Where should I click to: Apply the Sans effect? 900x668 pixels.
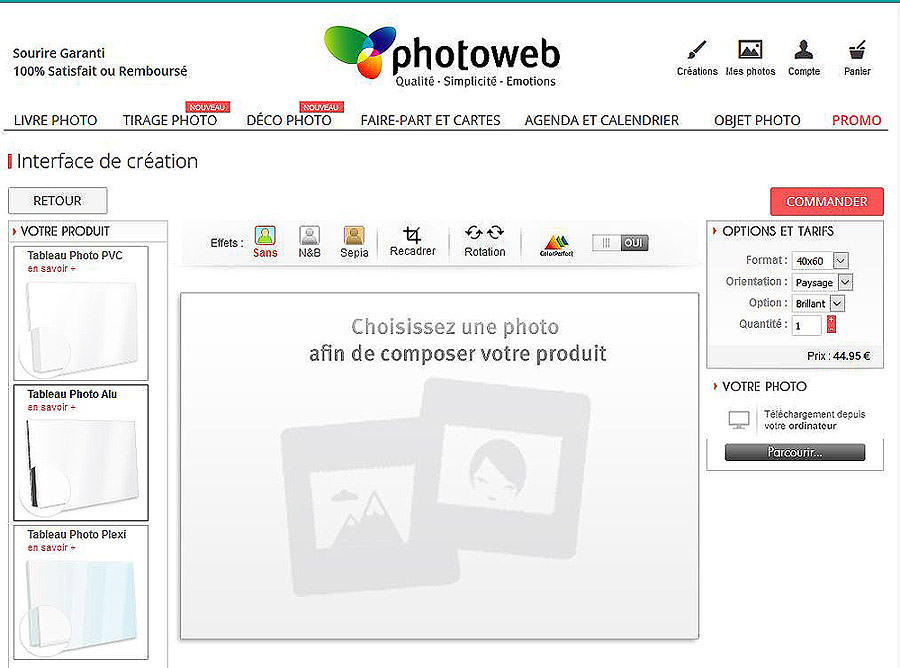click(264, 241)
